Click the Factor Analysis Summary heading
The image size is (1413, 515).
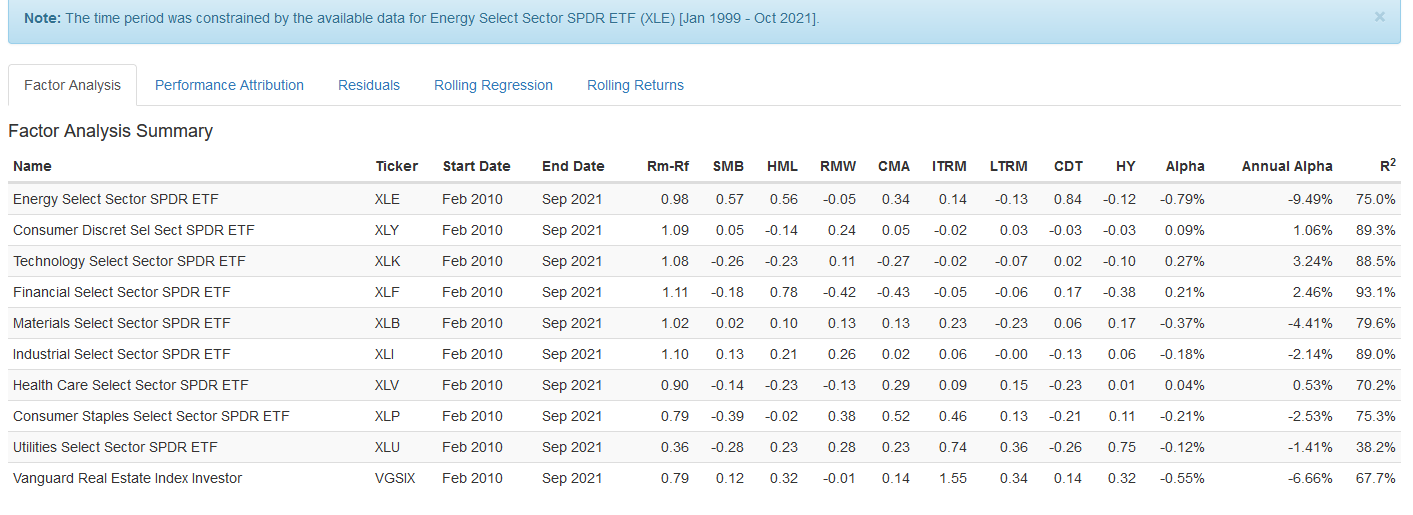pos(111,131)
